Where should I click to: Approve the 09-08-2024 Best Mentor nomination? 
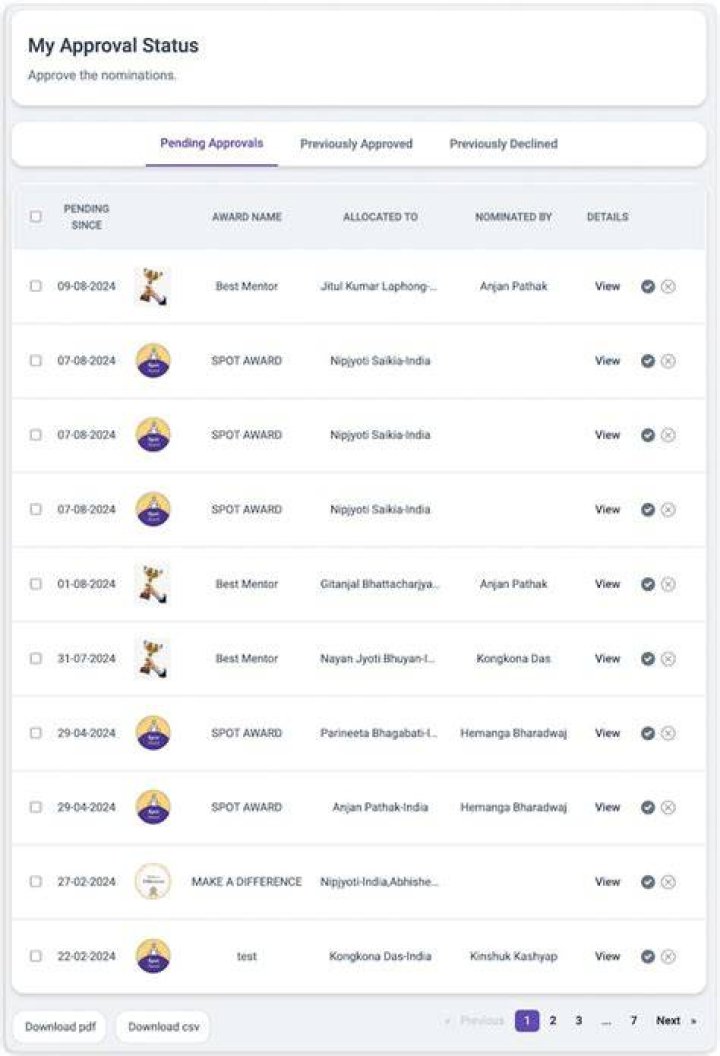647,286
